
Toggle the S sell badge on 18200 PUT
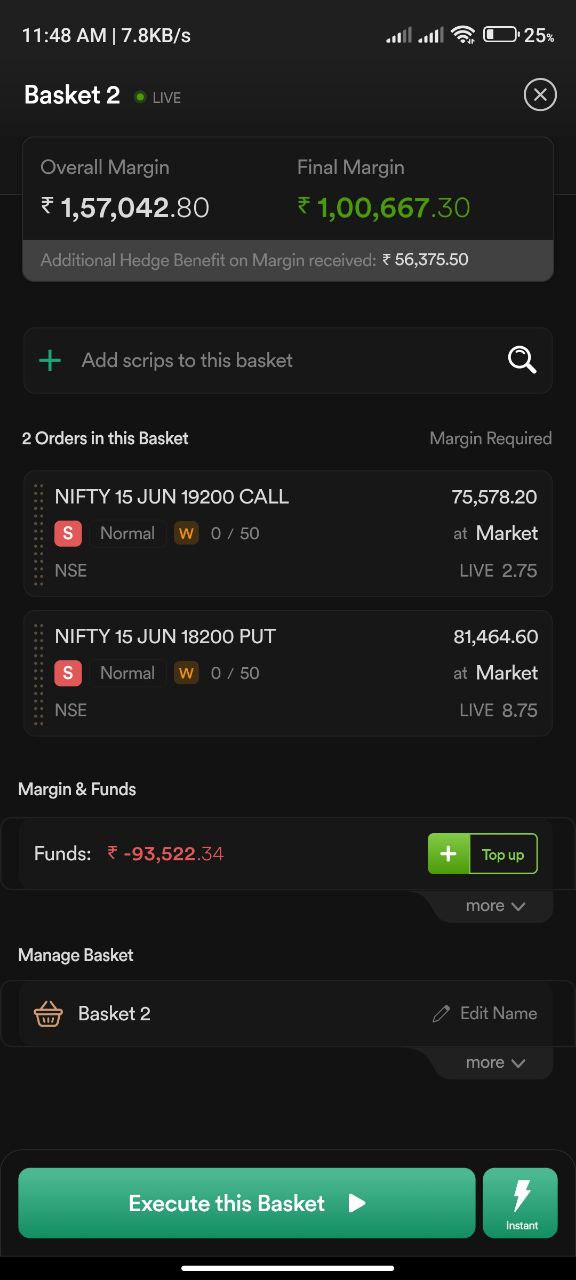[68, 673]
